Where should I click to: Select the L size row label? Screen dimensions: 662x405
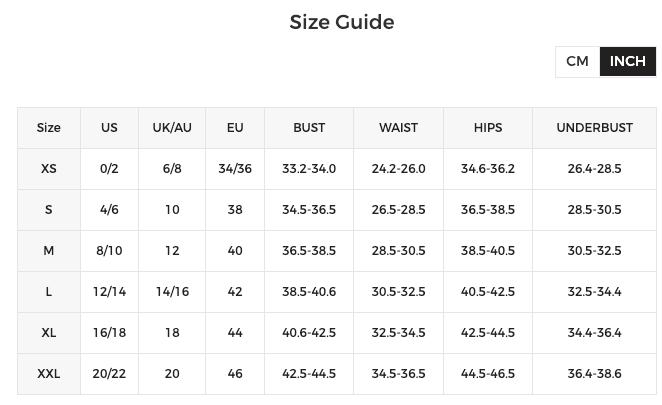49,292
